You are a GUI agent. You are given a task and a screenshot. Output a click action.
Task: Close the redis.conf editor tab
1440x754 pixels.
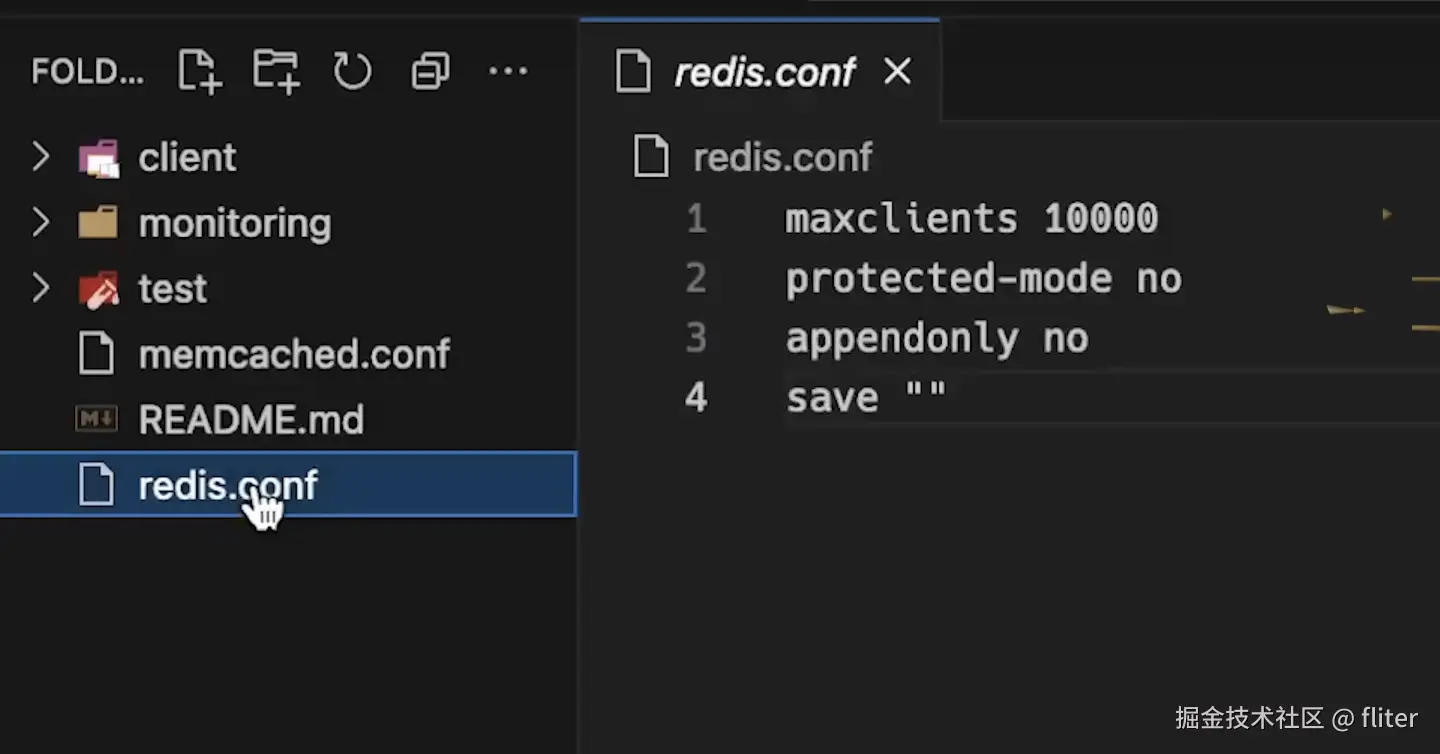[898, 71]
